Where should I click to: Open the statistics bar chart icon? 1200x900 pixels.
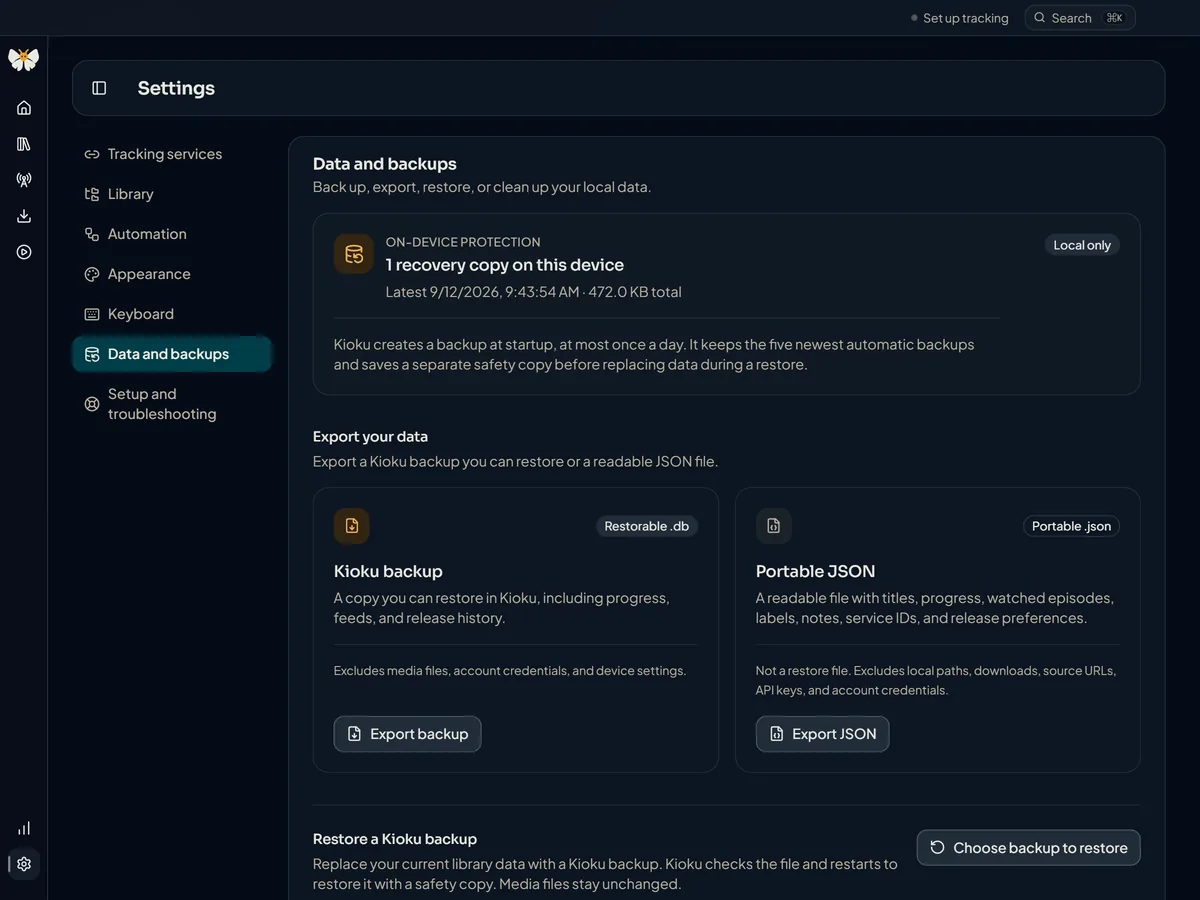(x=24, y=828)
